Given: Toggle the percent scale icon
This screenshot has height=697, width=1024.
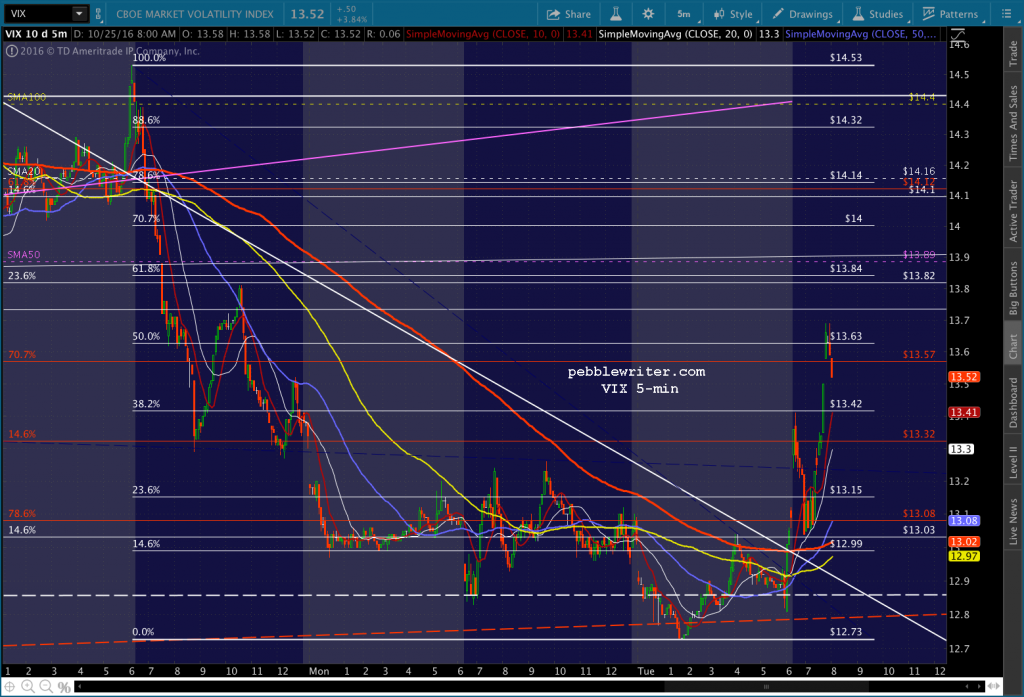Looking at the screenshot, I should click(64, 687).
